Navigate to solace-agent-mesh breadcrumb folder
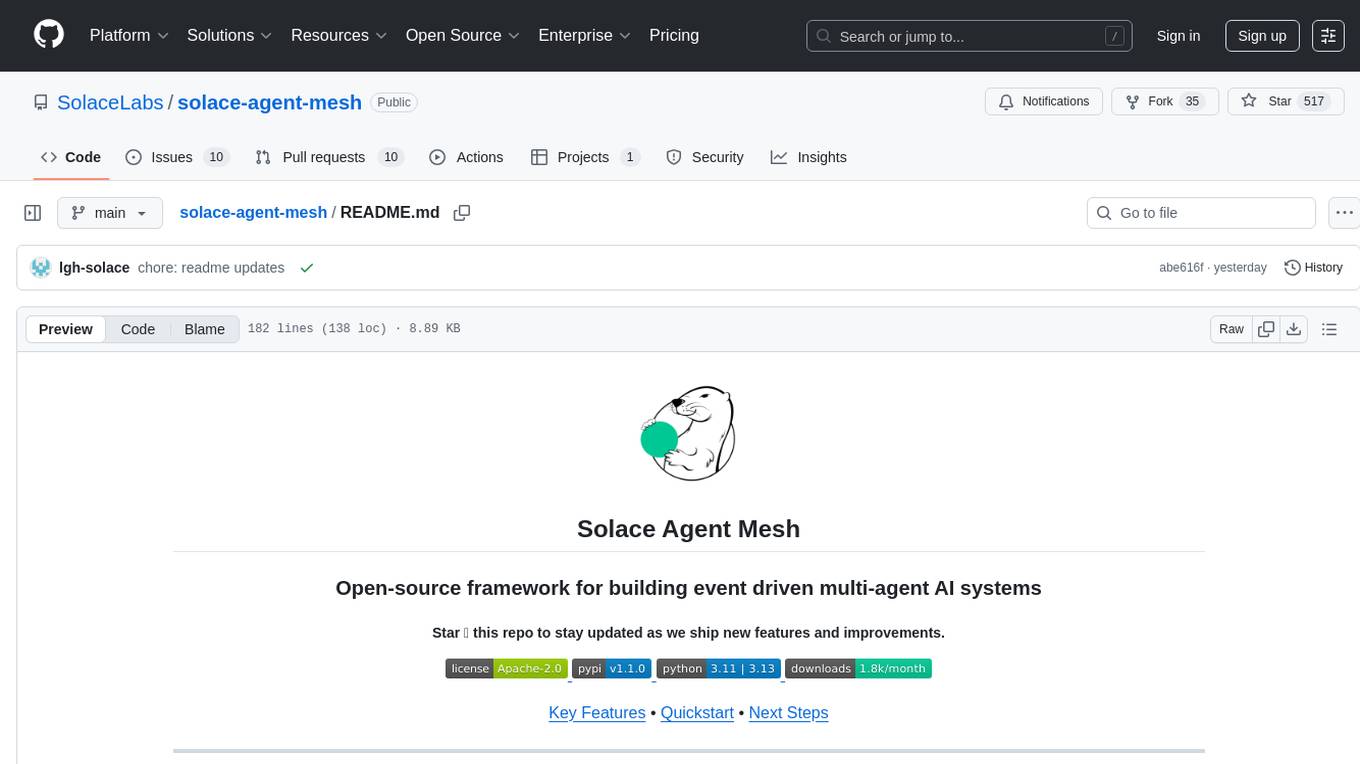The image size is (1360, 764). (x=253, y=212)
